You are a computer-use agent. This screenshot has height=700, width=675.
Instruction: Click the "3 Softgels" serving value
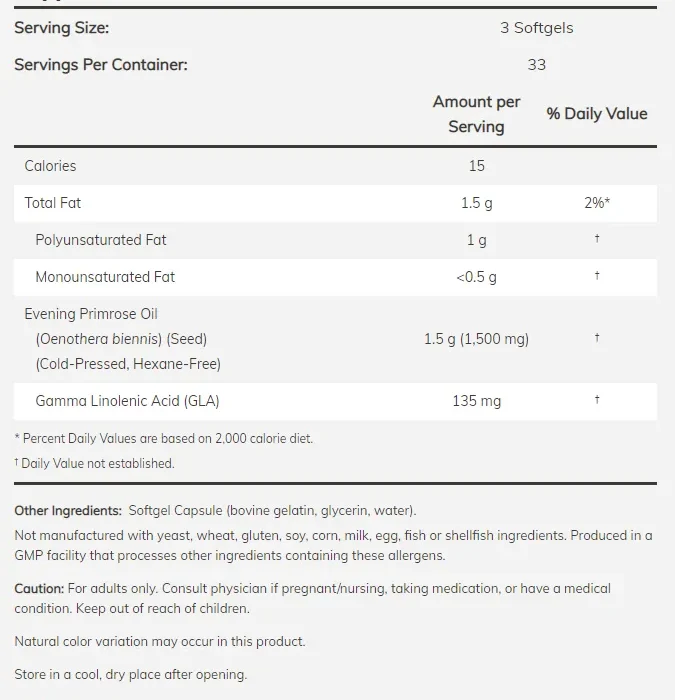point(537,28)
